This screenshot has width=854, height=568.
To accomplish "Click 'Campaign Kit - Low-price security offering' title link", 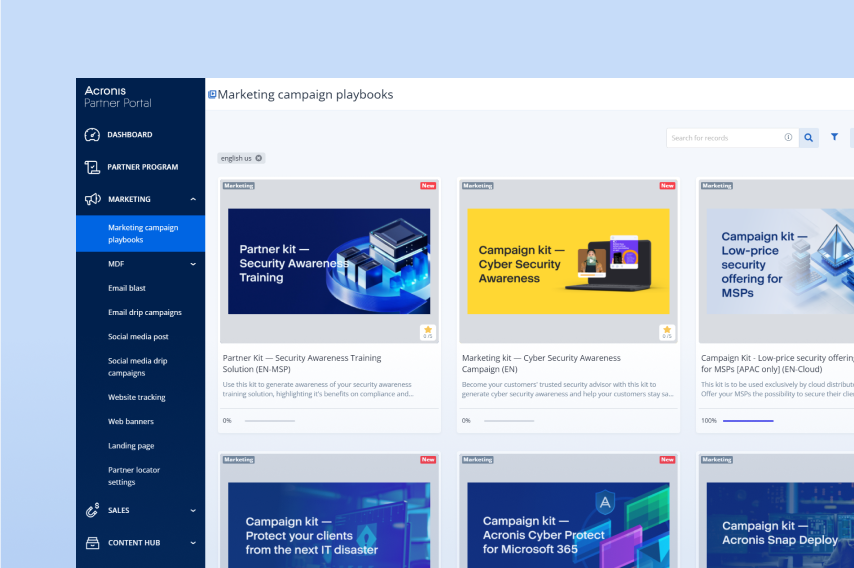I will (777, 363).
